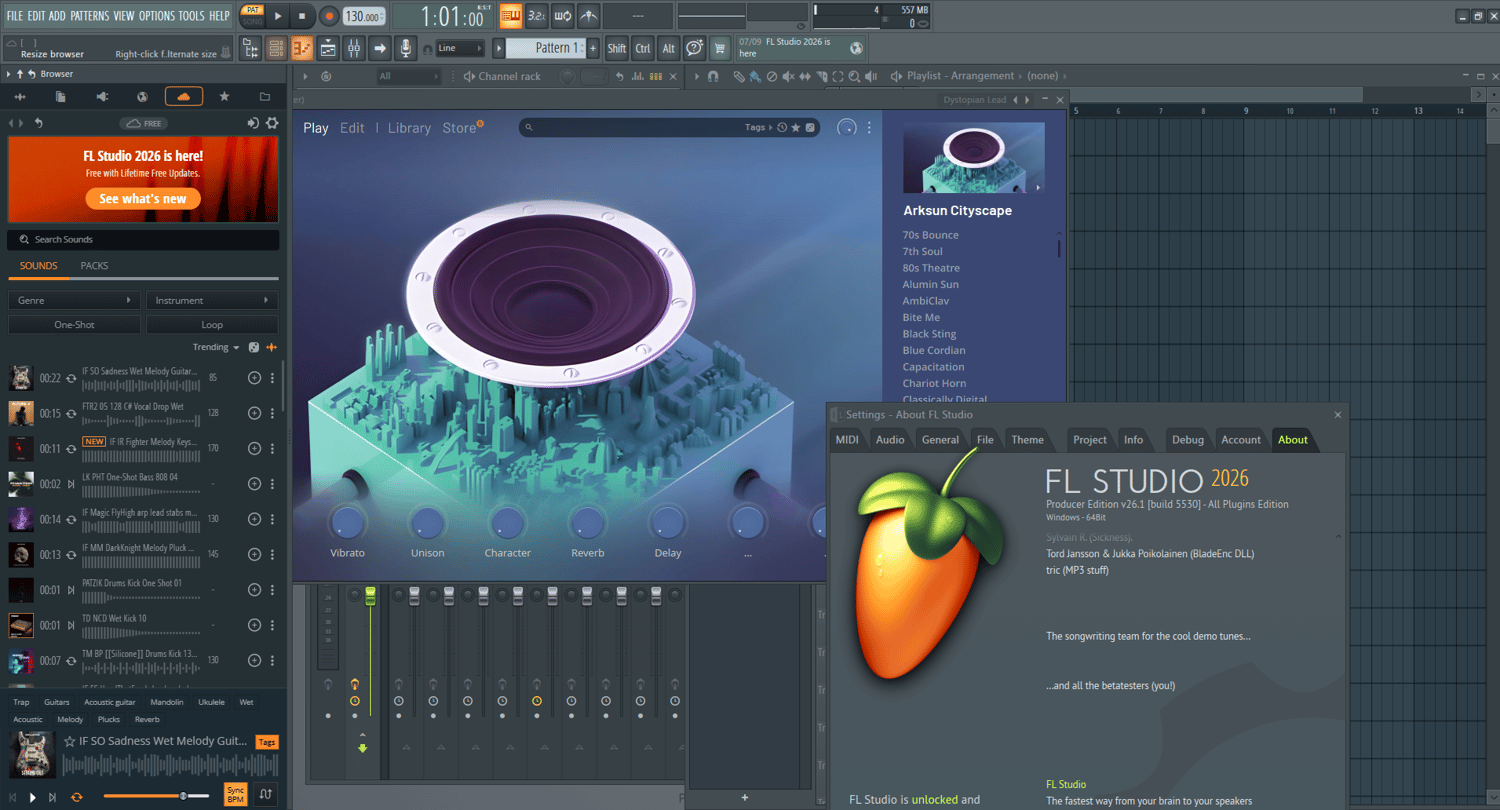Viewport: 1500px width, 810px height.
Task: Adjust the Vibrato knob
Action: pyautogui.click(x=347, y=522)
